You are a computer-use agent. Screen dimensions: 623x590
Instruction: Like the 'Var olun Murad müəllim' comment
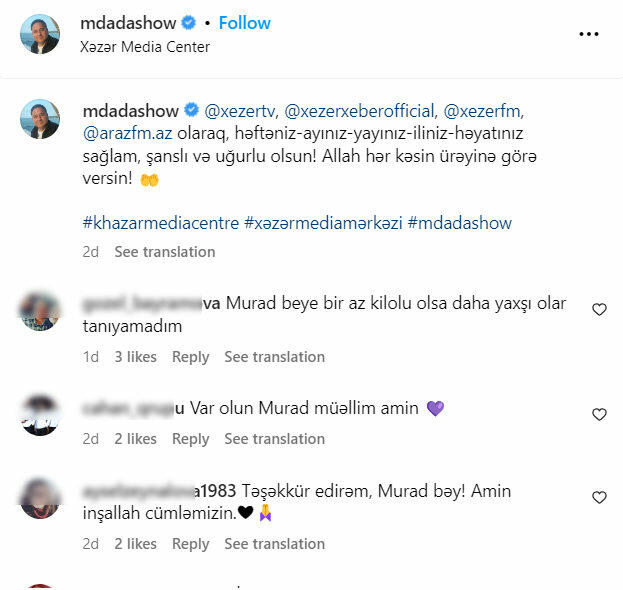pyautogui.click(x=599, y=414)
